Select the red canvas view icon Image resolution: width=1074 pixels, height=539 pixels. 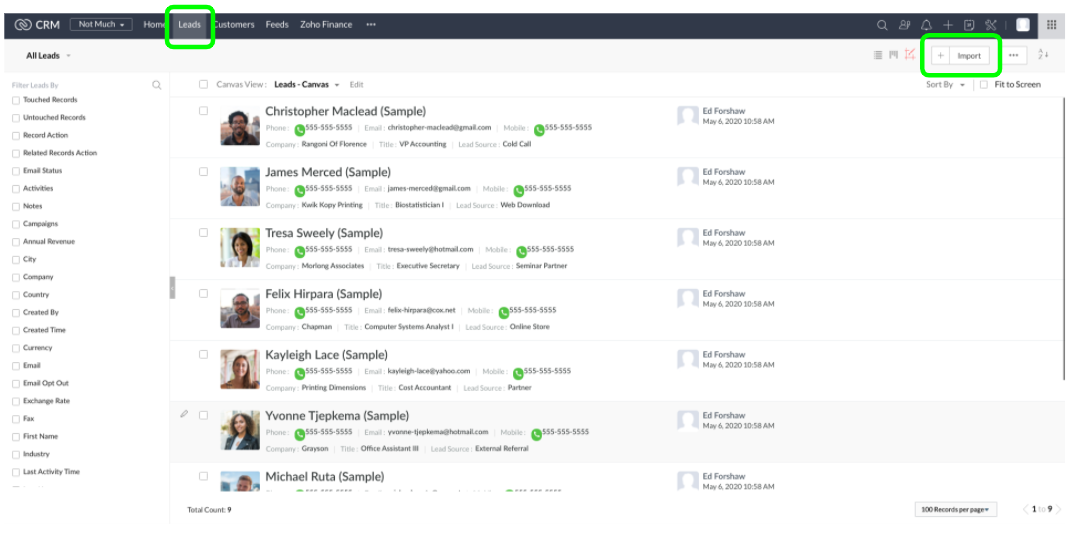[910, 54]
